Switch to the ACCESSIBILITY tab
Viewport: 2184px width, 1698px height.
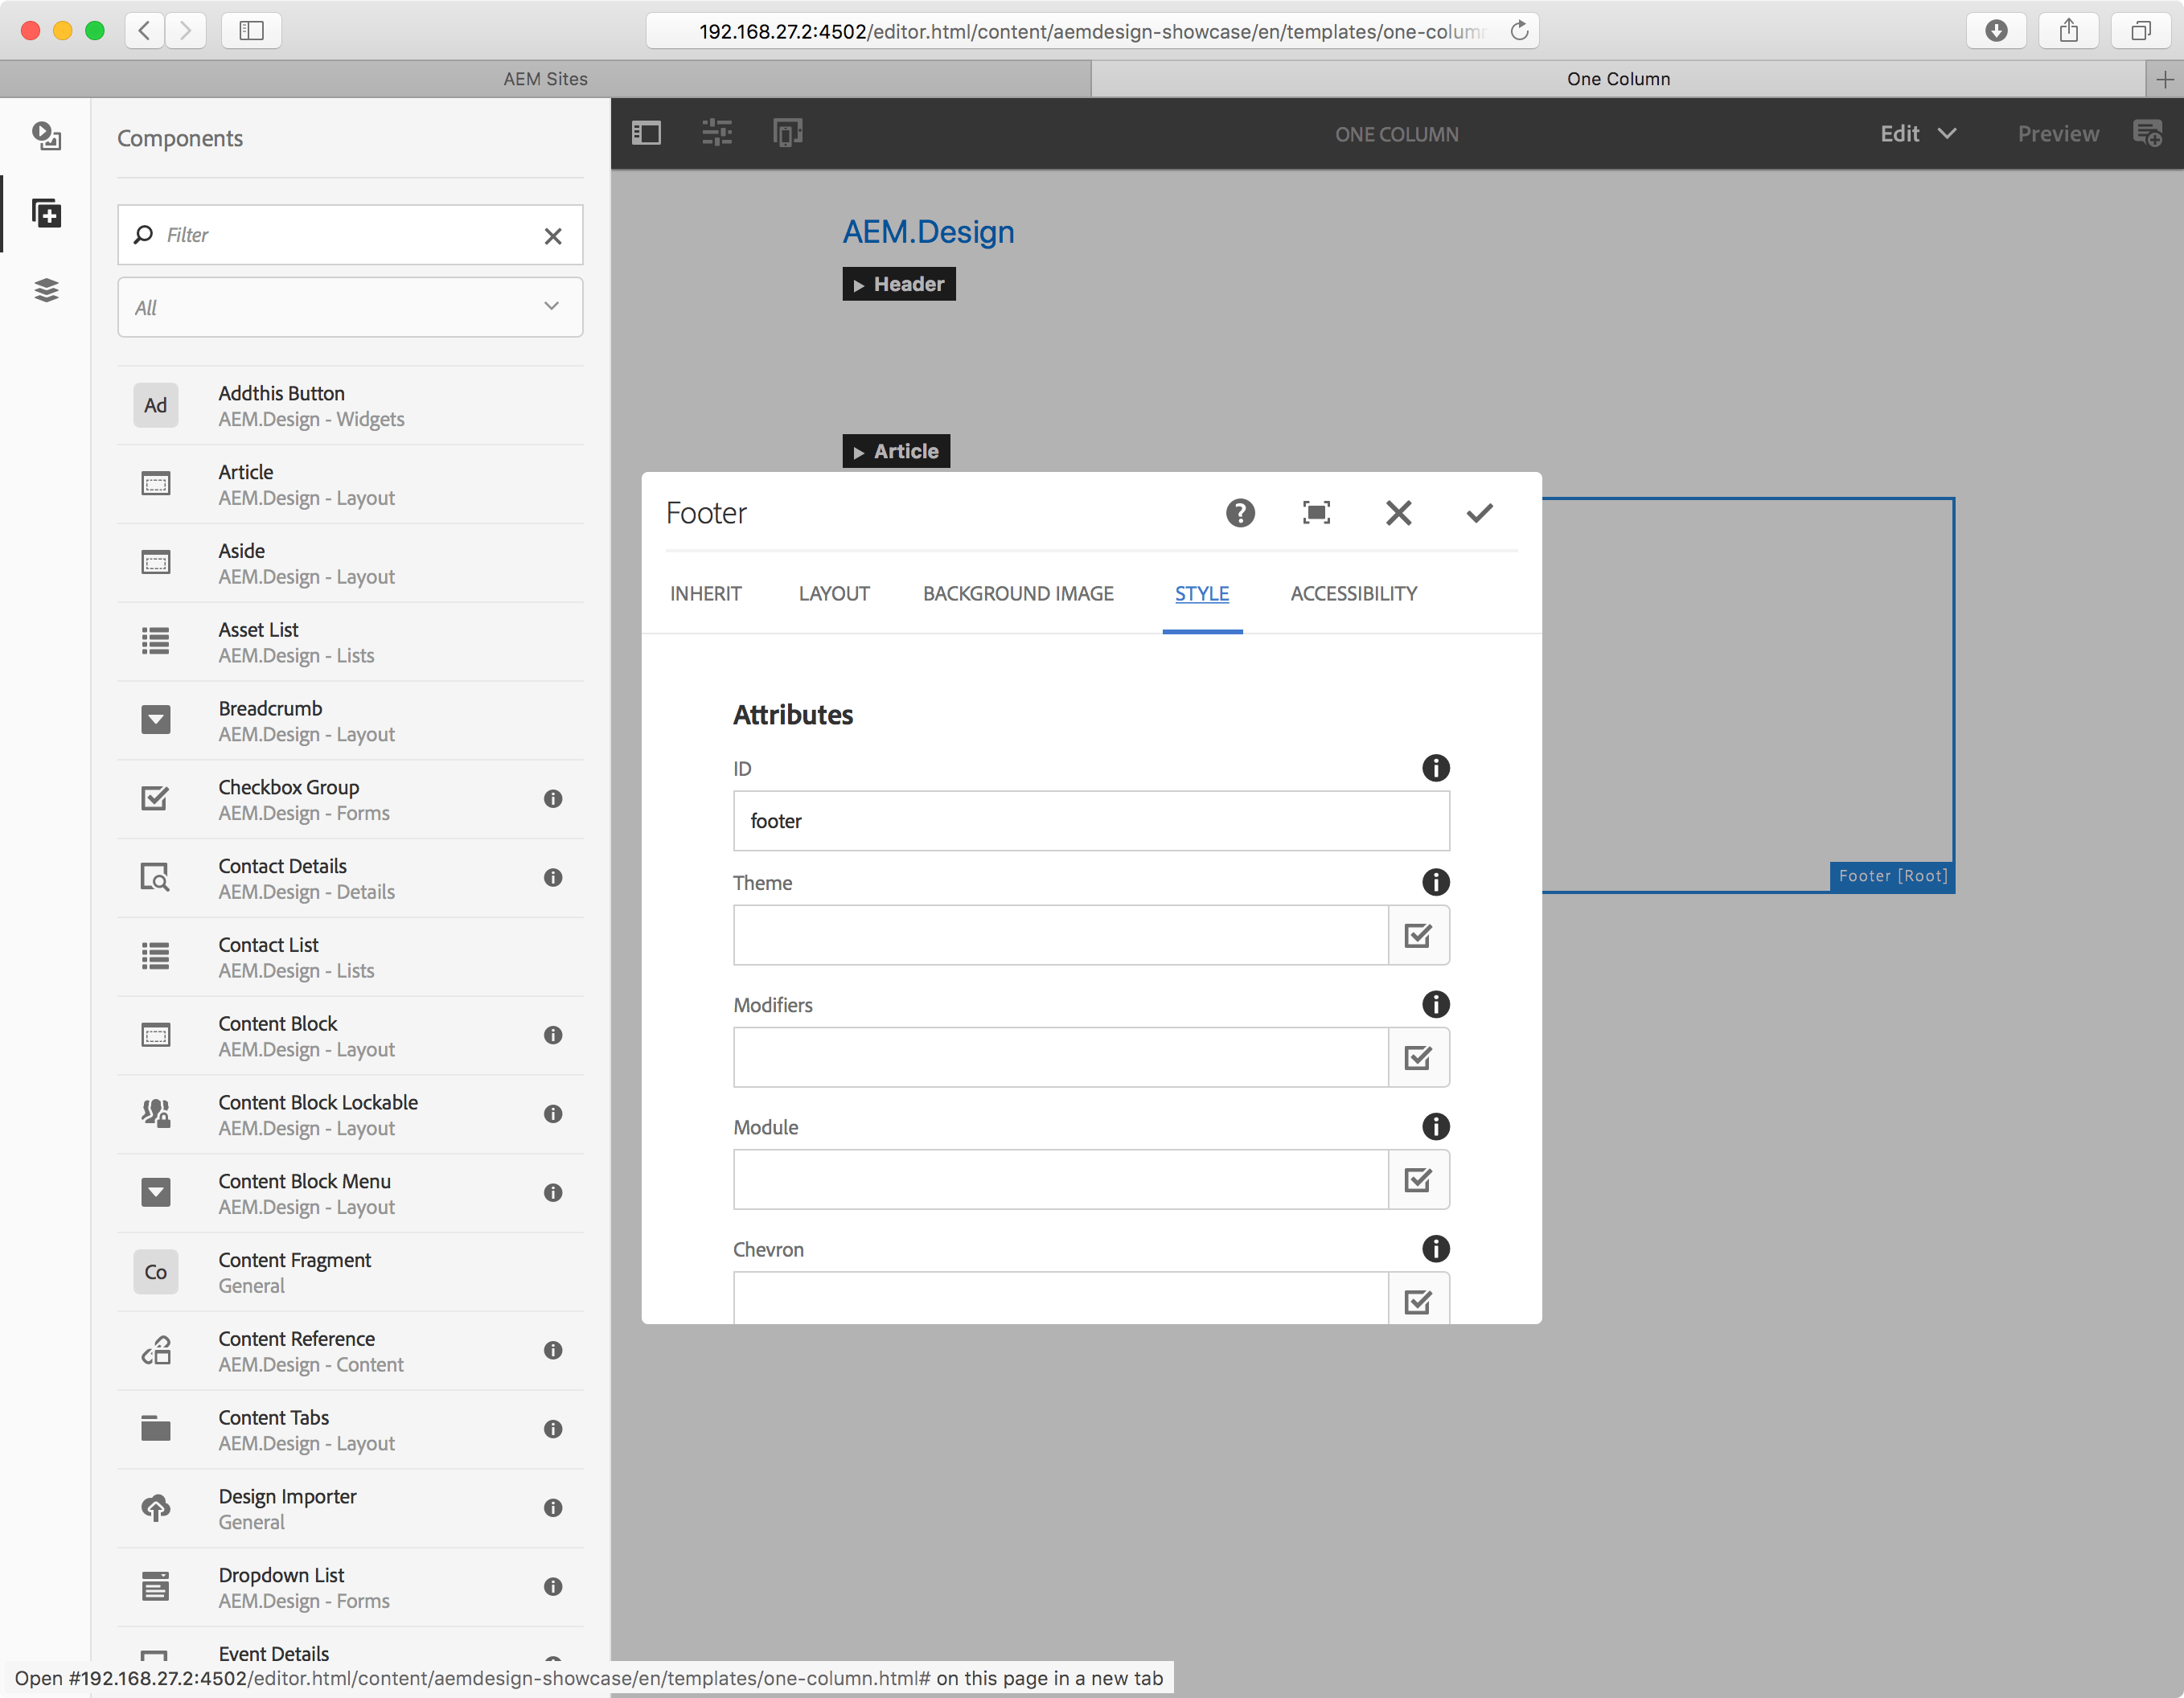tap(1353, 593)
